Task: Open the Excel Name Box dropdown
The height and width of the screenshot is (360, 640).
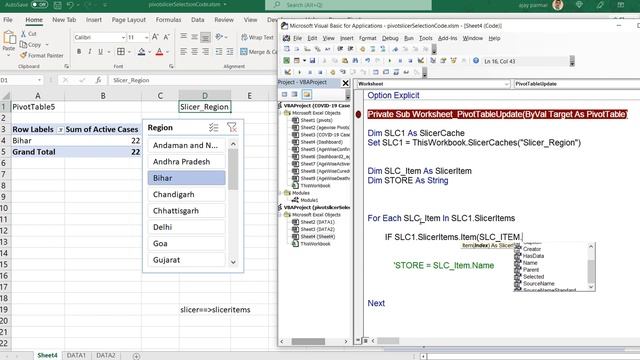Action: click(x=39, y=80)
